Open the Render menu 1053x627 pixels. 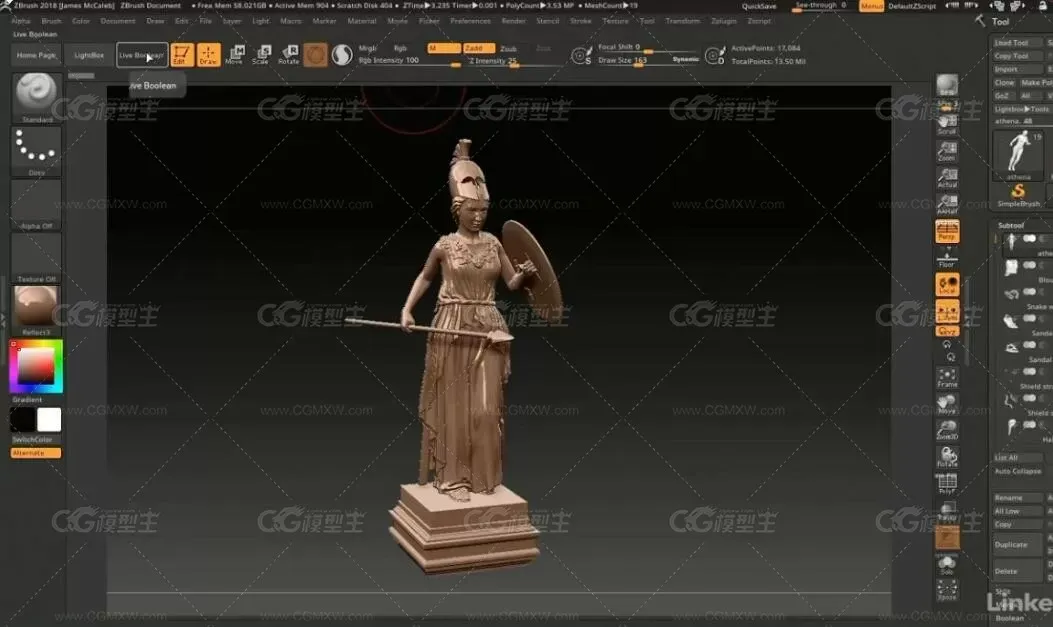514,21
